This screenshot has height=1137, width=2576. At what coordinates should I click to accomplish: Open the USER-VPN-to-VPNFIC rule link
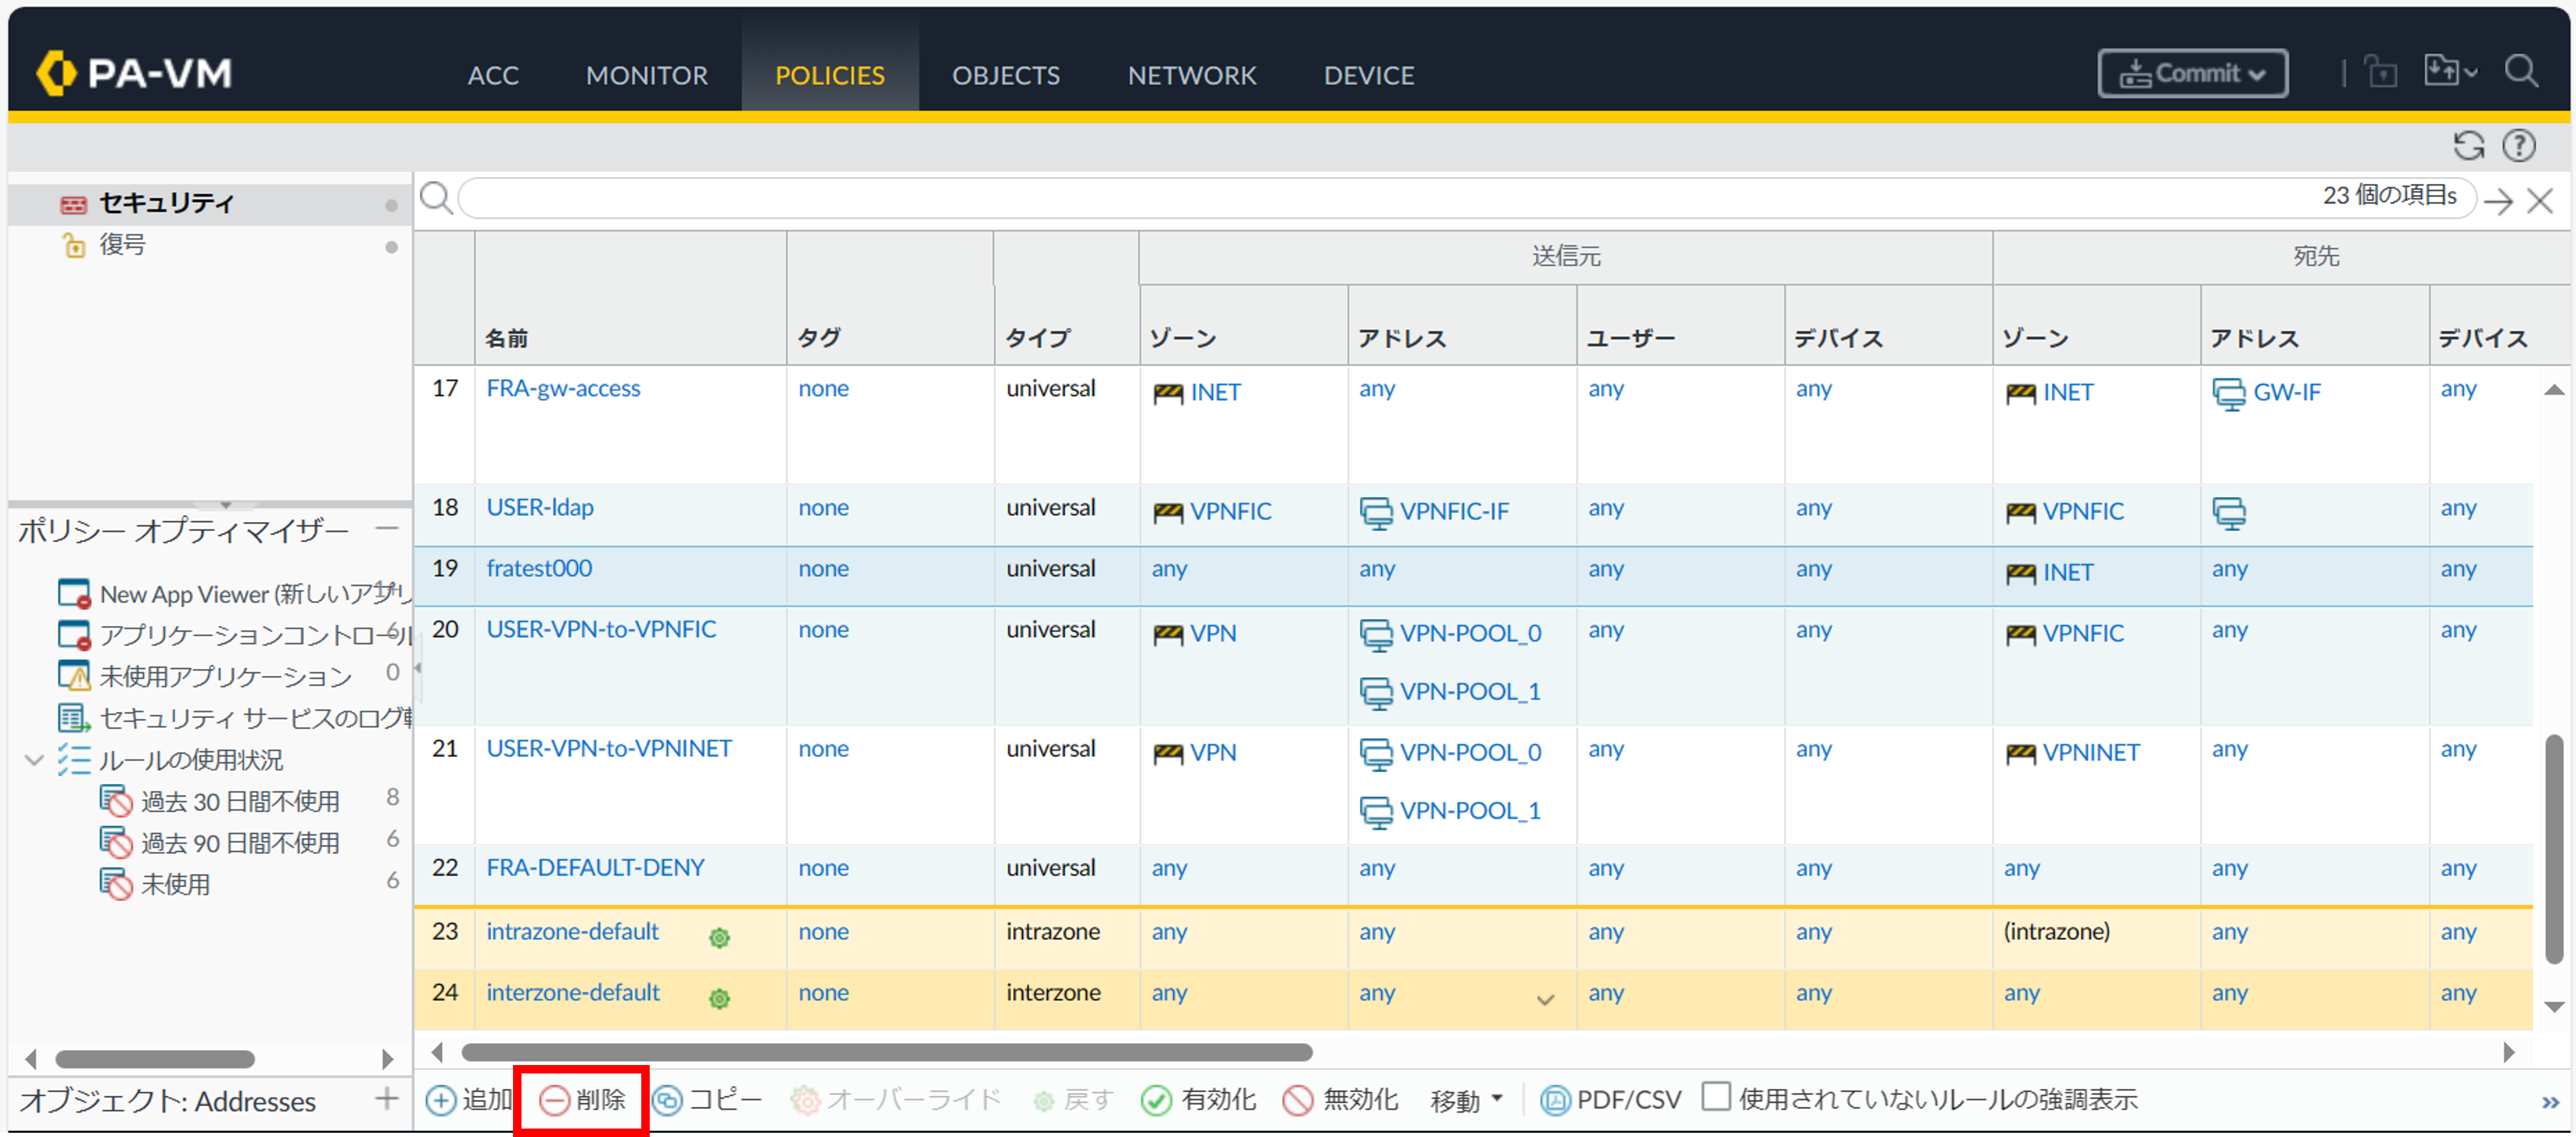[601, 629]
